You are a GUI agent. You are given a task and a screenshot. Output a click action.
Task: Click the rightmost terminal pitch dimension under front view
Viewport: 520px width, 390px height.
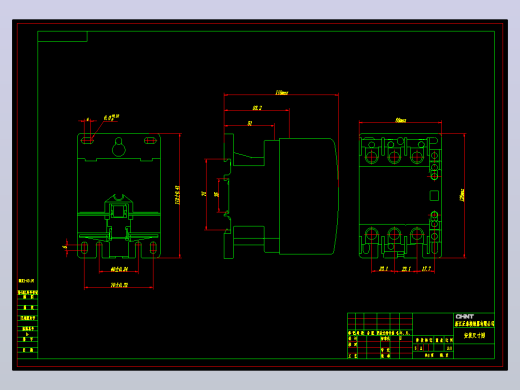coord(426,268)
